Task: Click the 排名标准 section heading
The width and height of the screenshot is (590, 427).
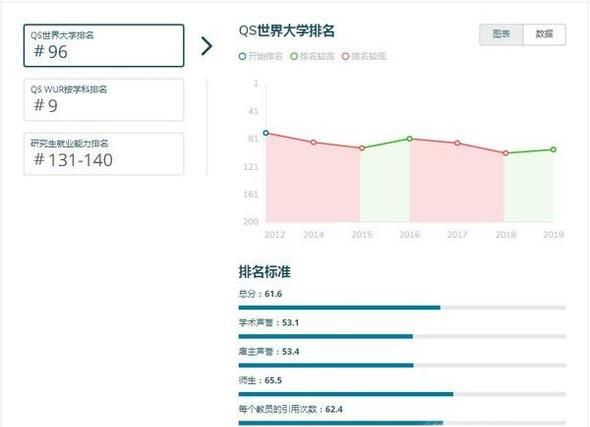Action: click(265, 272)
